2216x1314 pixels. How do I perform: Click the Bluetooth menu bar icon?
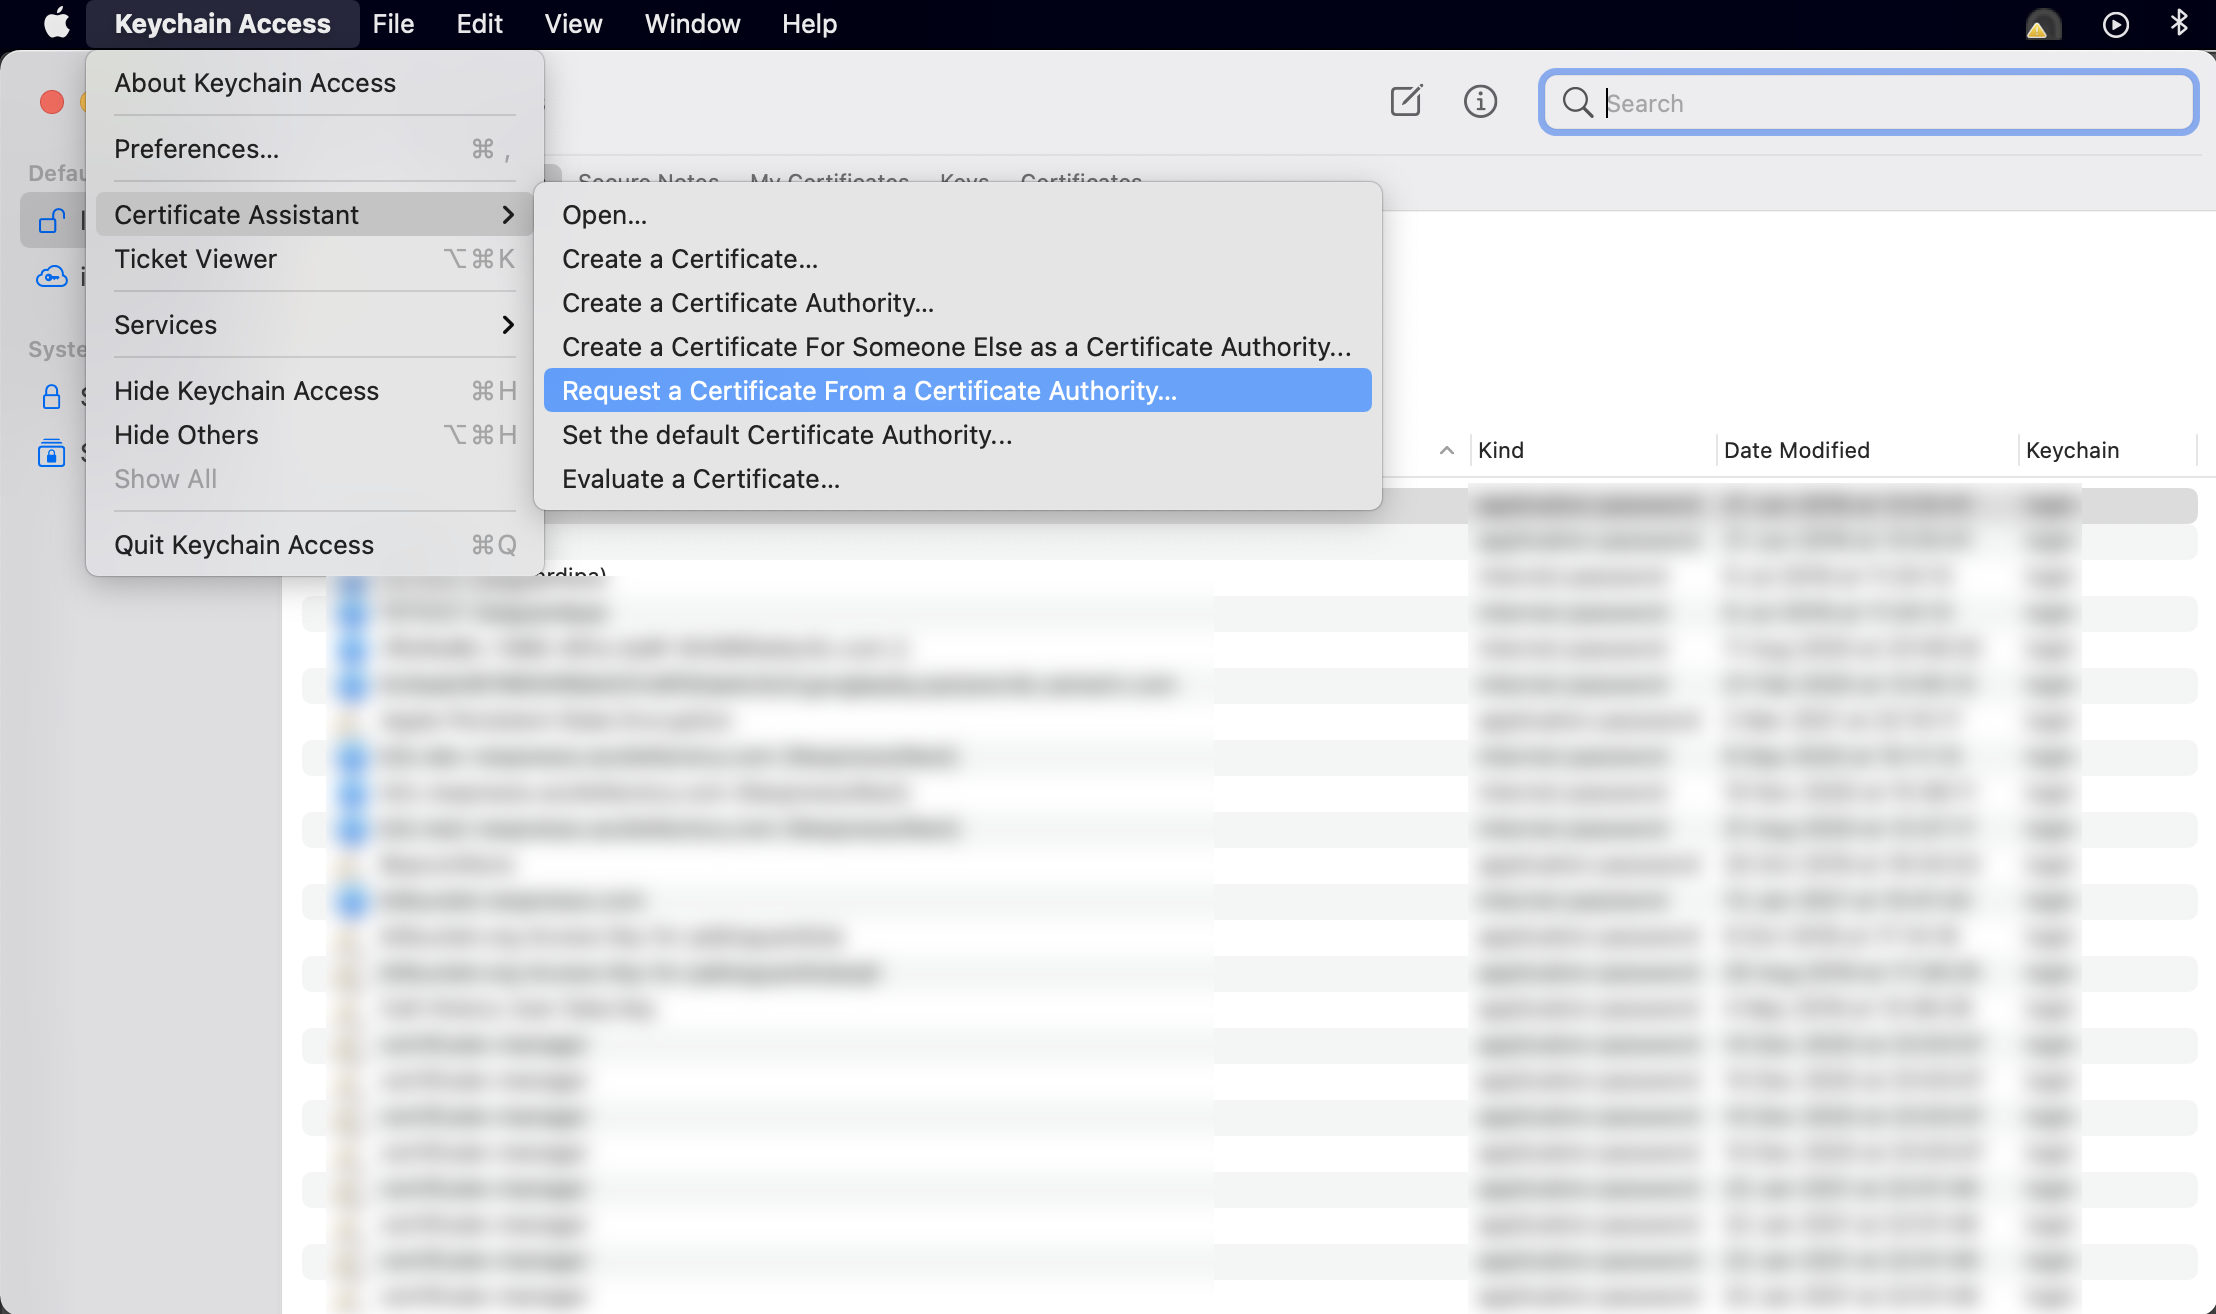[x=2179, y=23]
